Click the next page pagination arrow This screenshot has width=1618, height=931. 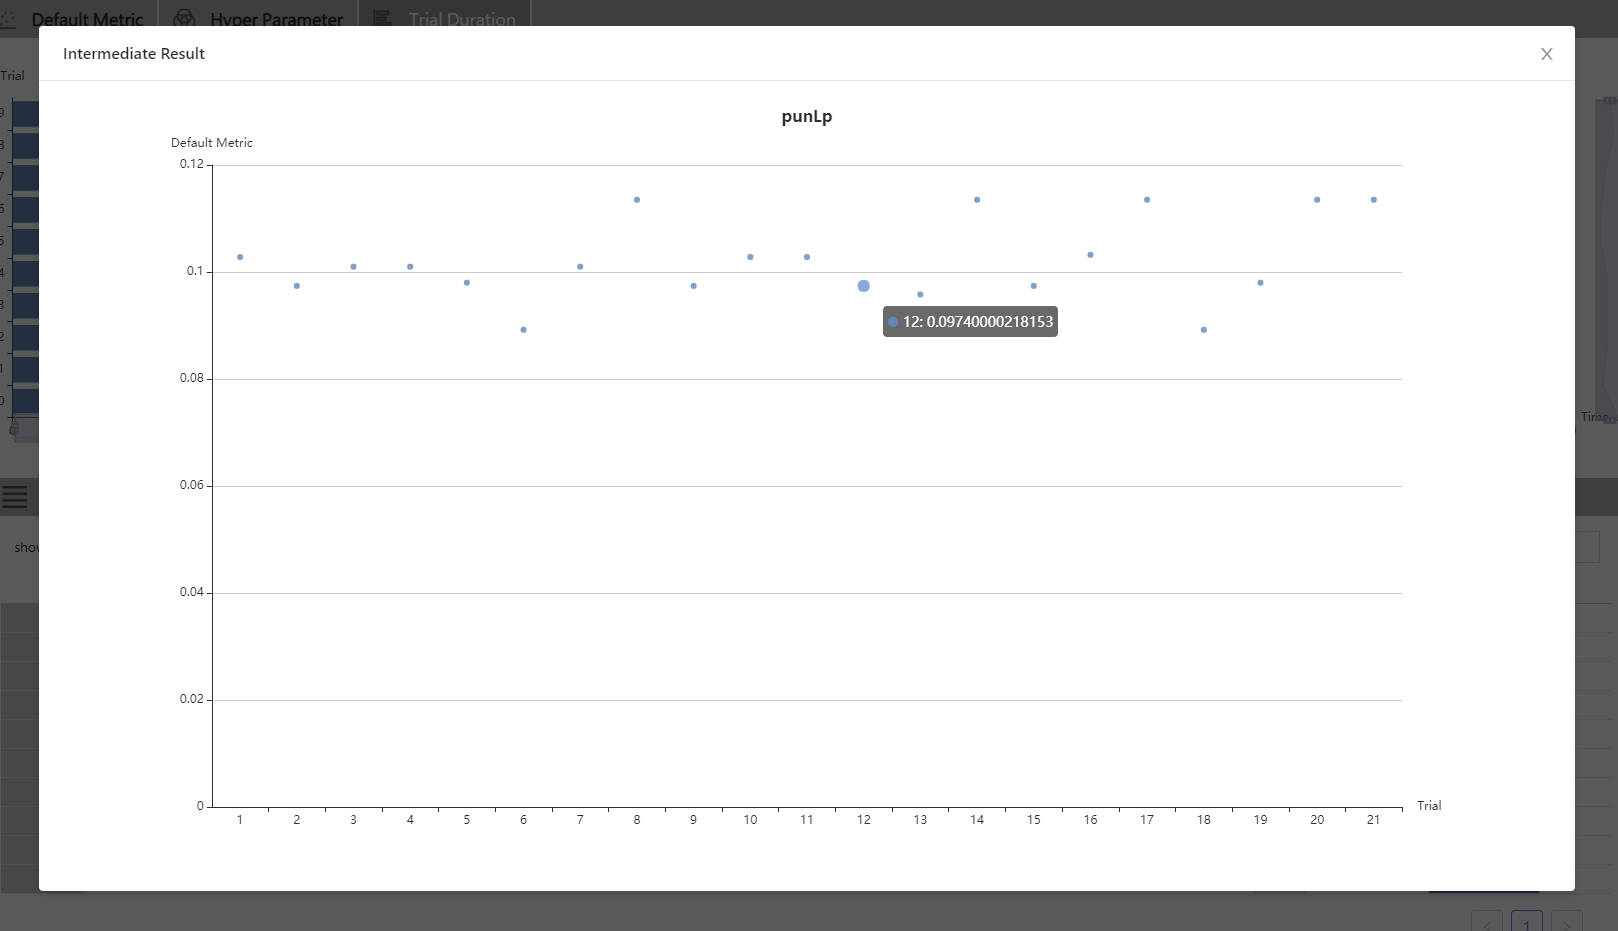tap(1568, 925)
